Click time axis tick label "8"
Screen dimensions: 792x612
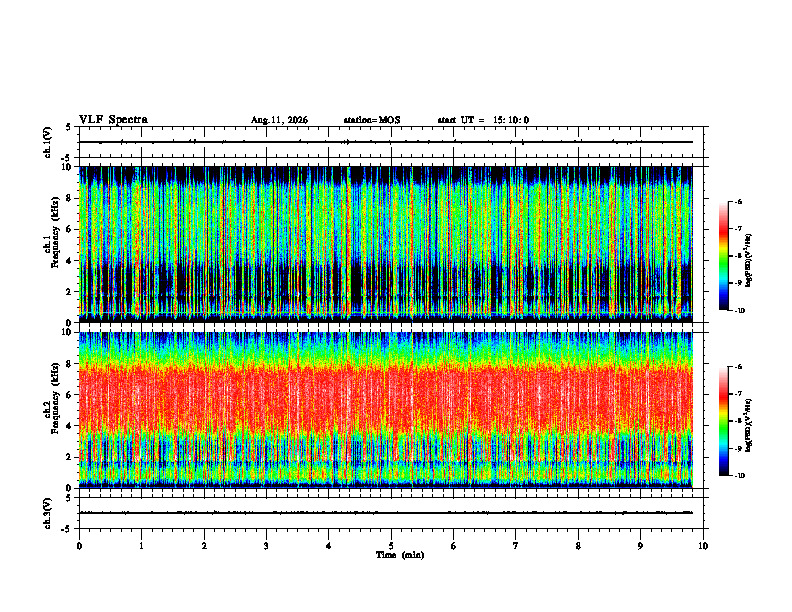(x=578, y=546)
